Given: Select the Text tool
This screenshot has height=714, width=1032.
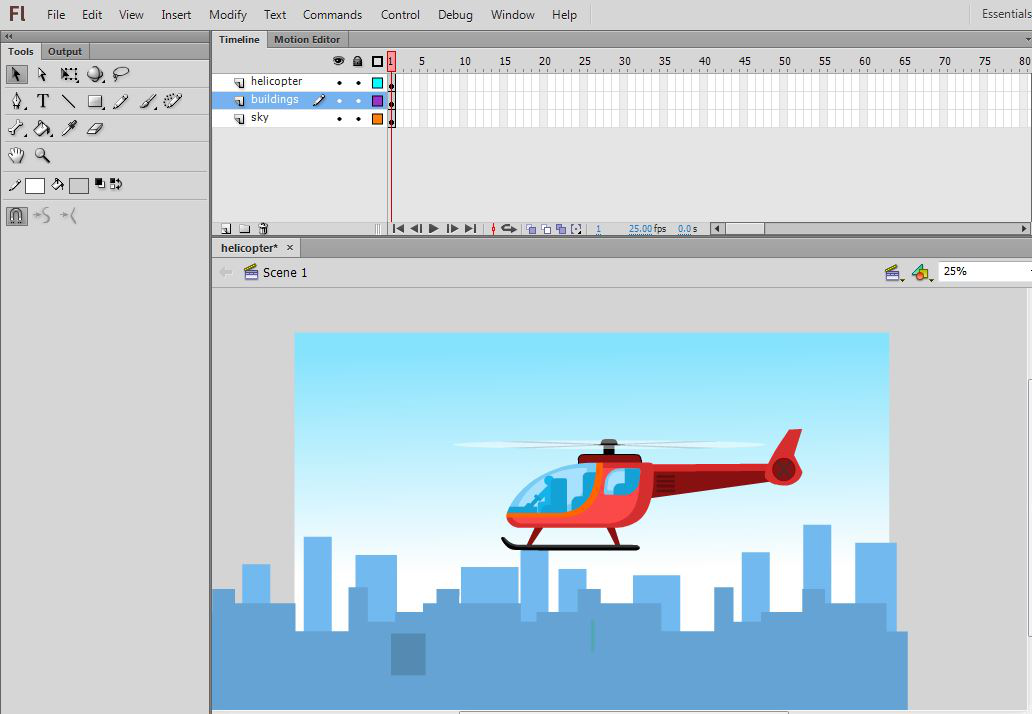Looking at the screenshot, I should (43, 101).
